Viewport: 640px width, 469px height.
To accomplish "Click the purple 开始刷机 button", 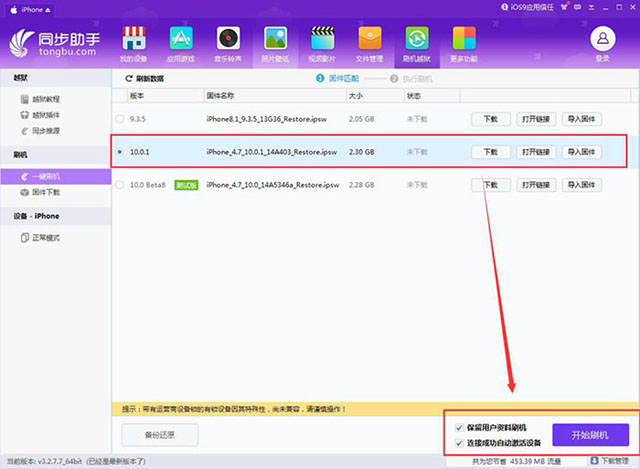I will [x=590, y=435].
